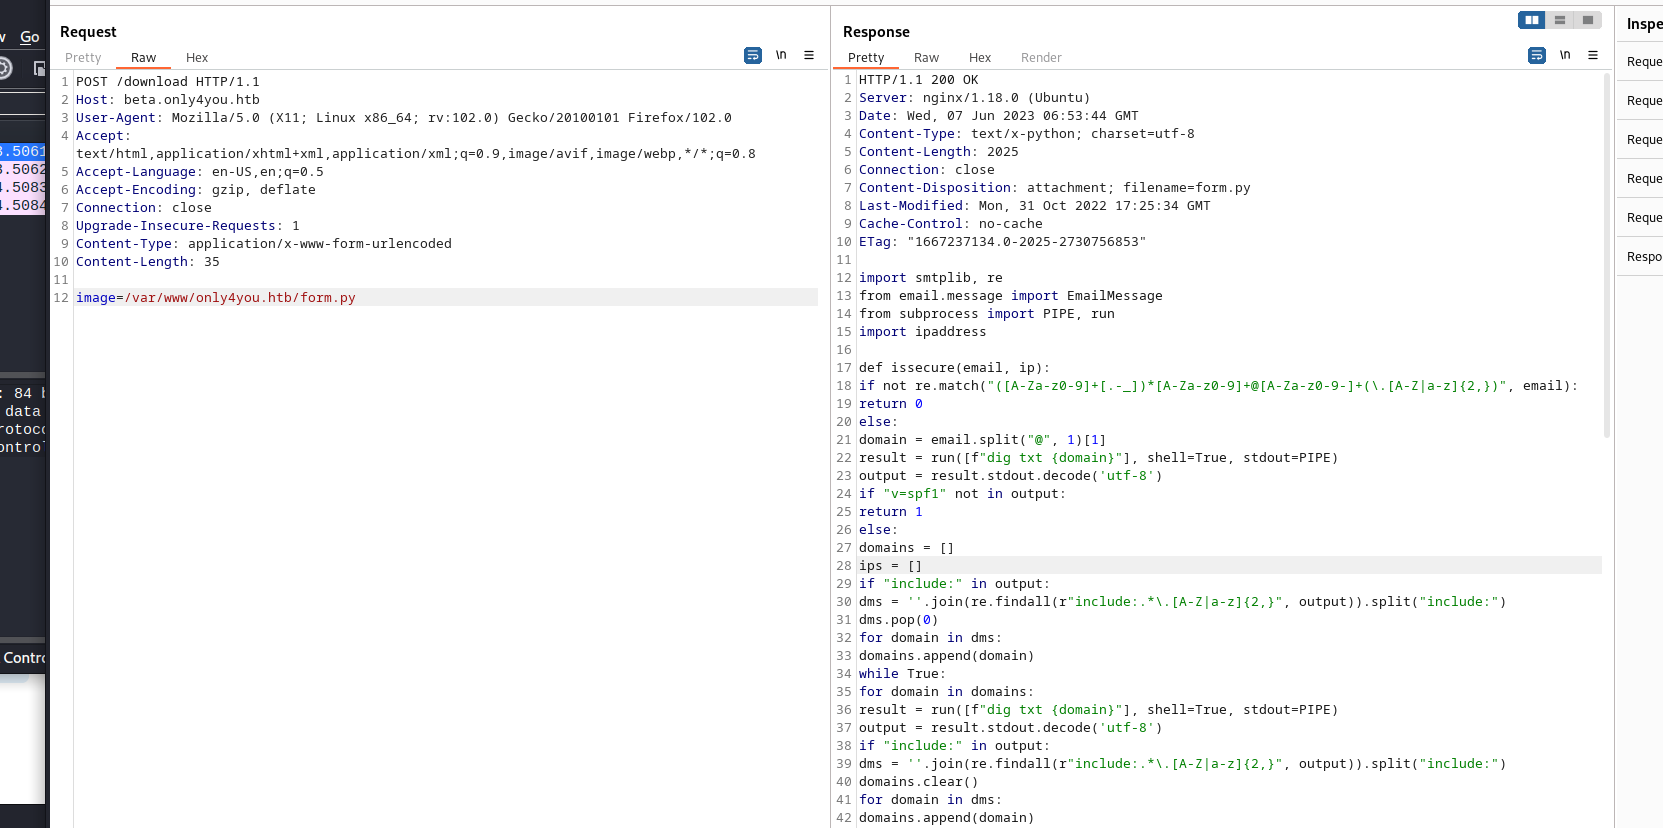Expand the 'Respo' row in the Inspector
Screen dimensions: 1663x828
click(x=1640, y=257)
